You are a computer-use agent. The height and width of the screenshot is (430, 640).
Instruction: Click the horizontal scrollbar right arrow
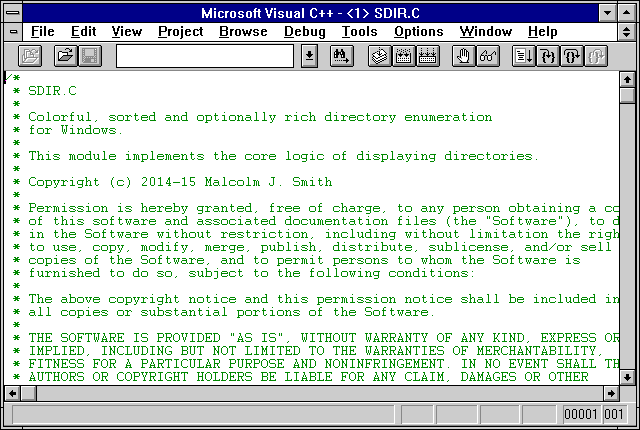coord(611,394)
